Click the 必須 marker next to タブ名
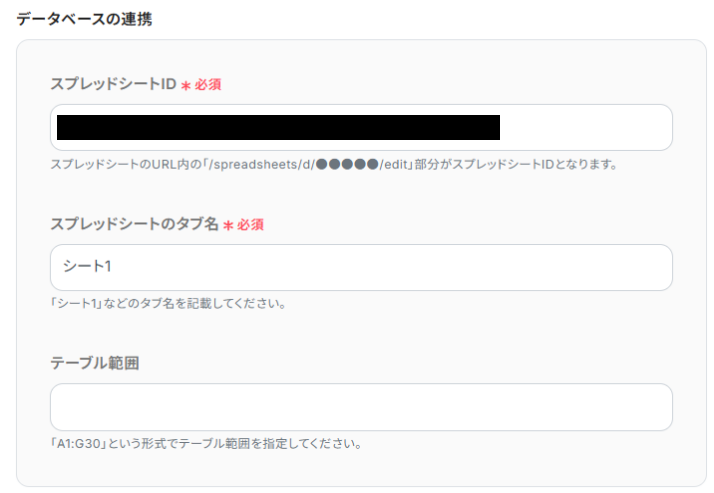 click(x=244, y=224)
